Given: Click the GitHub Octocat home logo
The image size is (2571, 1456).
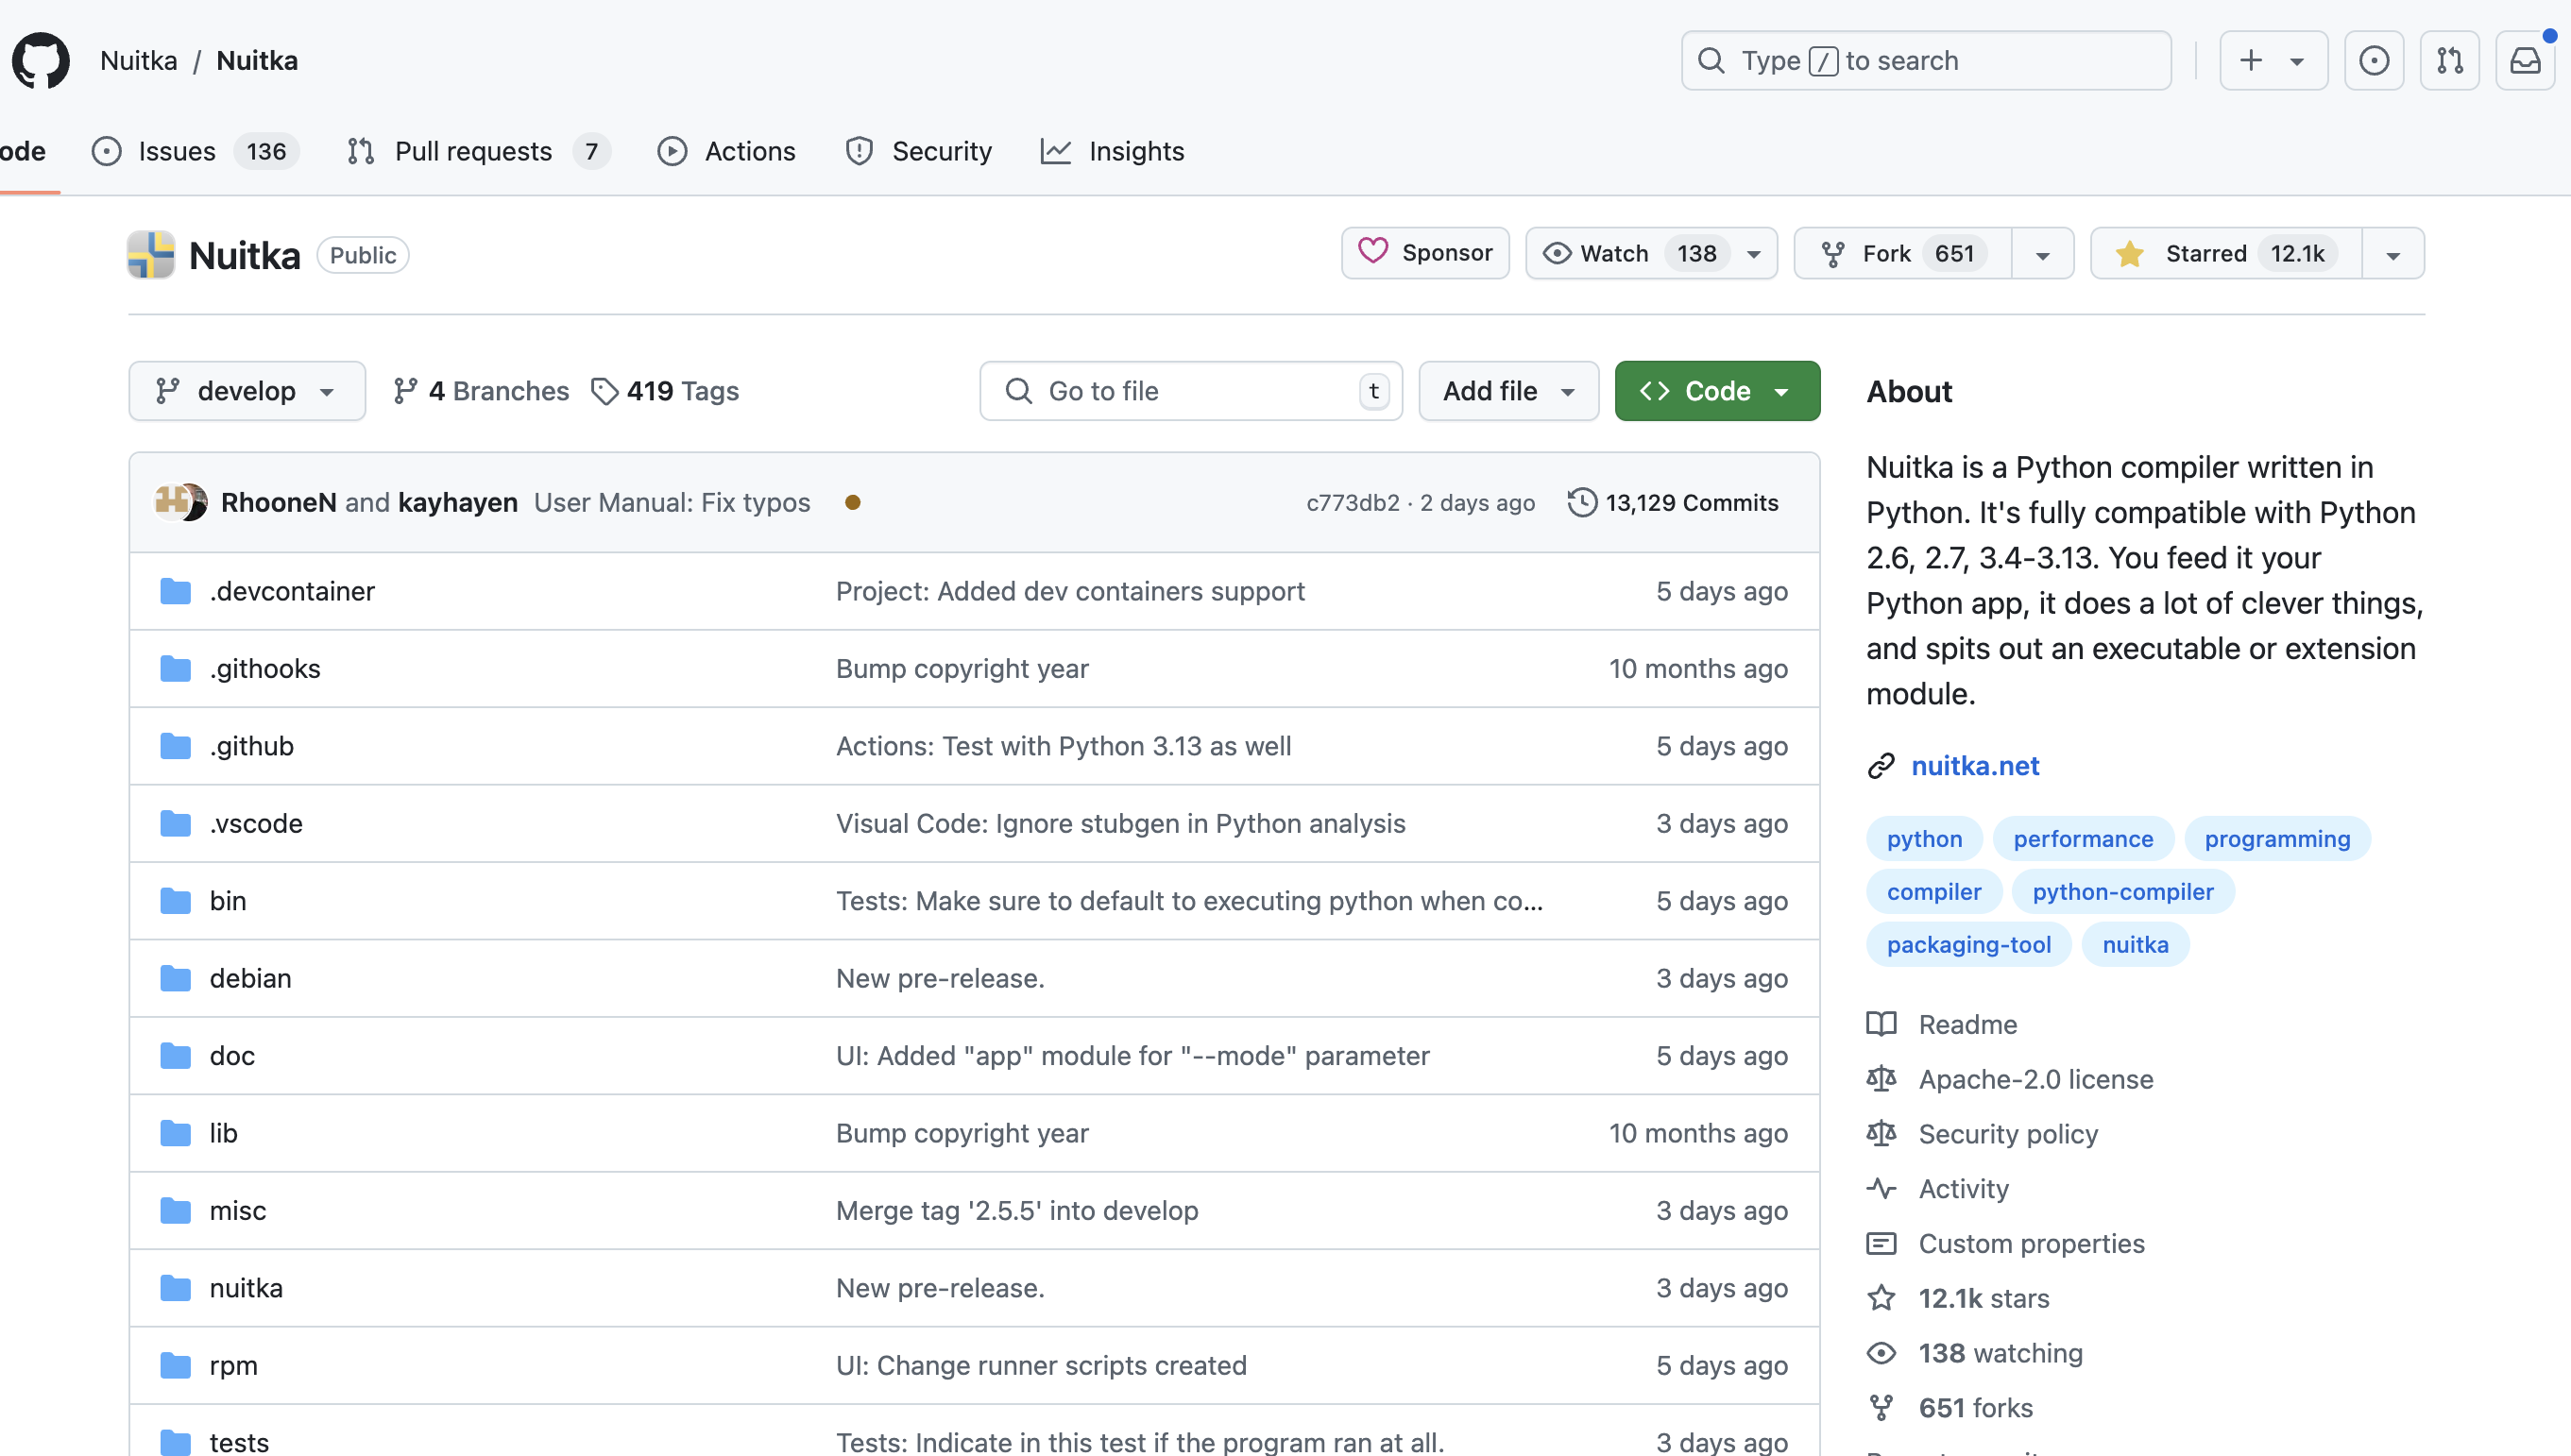Looking at the screenshot, I should 41,61.
